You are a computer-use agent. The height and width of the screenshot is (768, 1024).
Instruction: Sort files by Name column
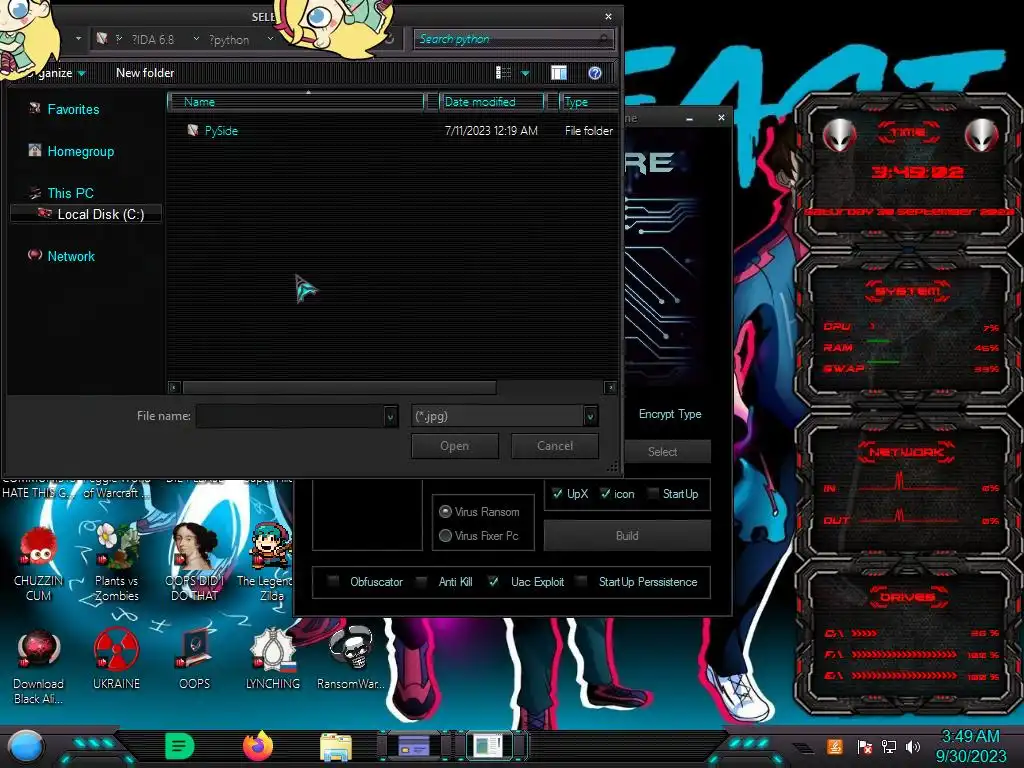[296, 102]
